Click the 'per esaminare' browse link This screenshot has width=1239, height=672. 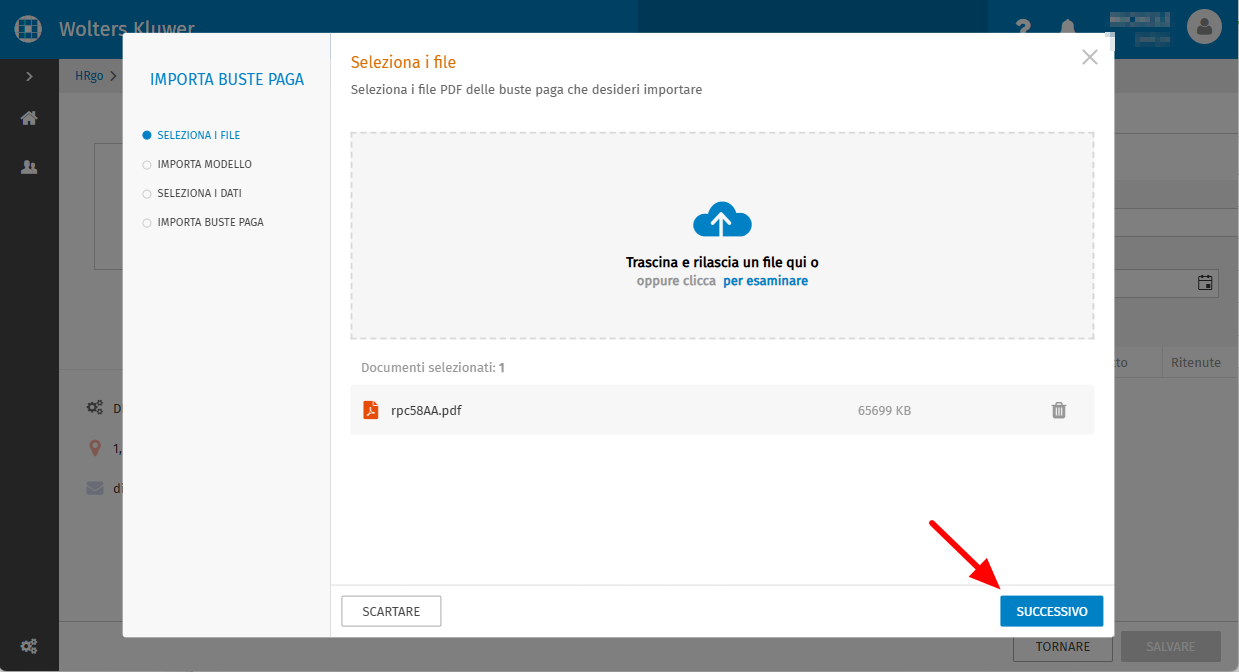click(765, 281)
